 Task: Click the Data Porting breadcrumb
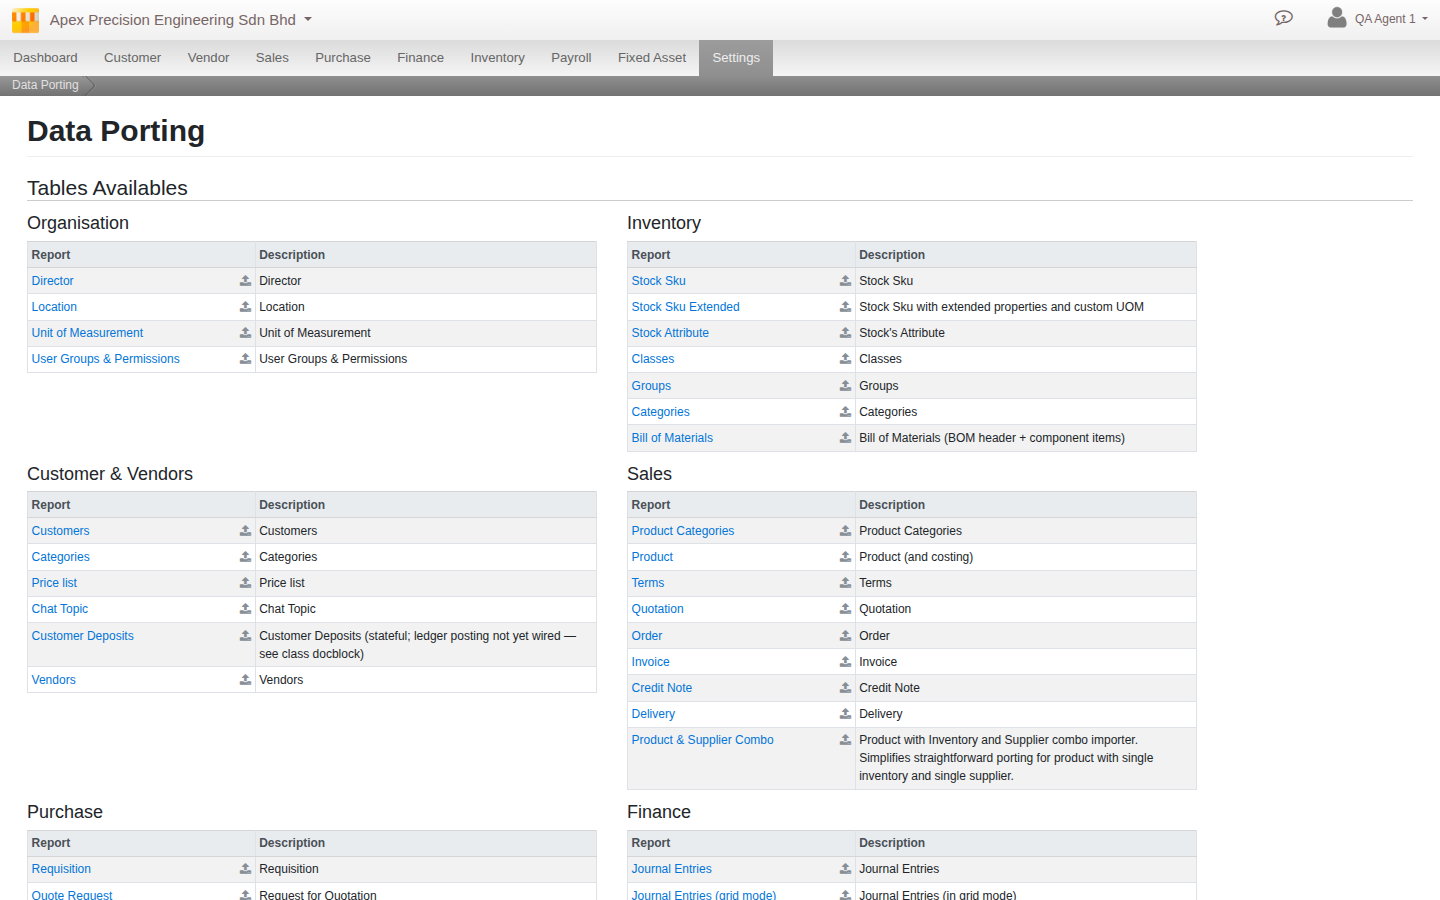pyautogui.click(x=45, y=85)
